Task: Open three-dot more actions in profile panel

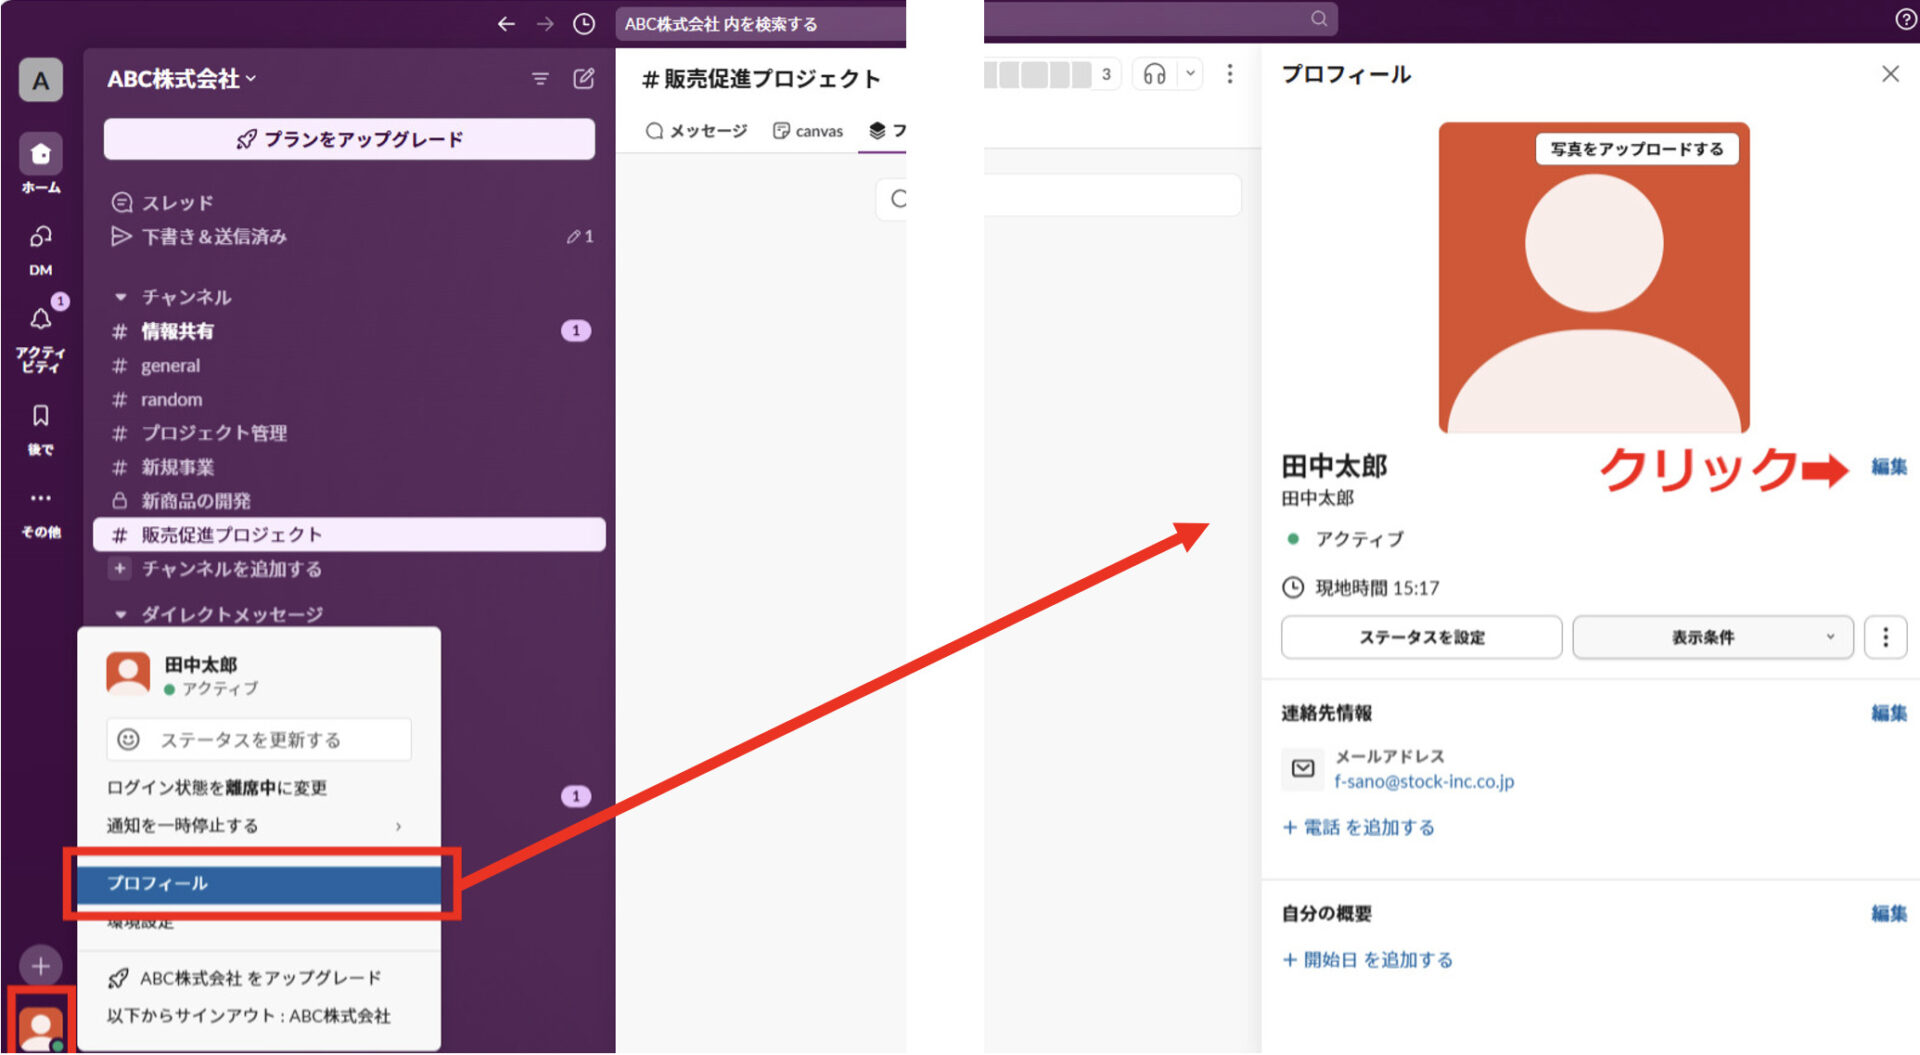Action: 1885,637
